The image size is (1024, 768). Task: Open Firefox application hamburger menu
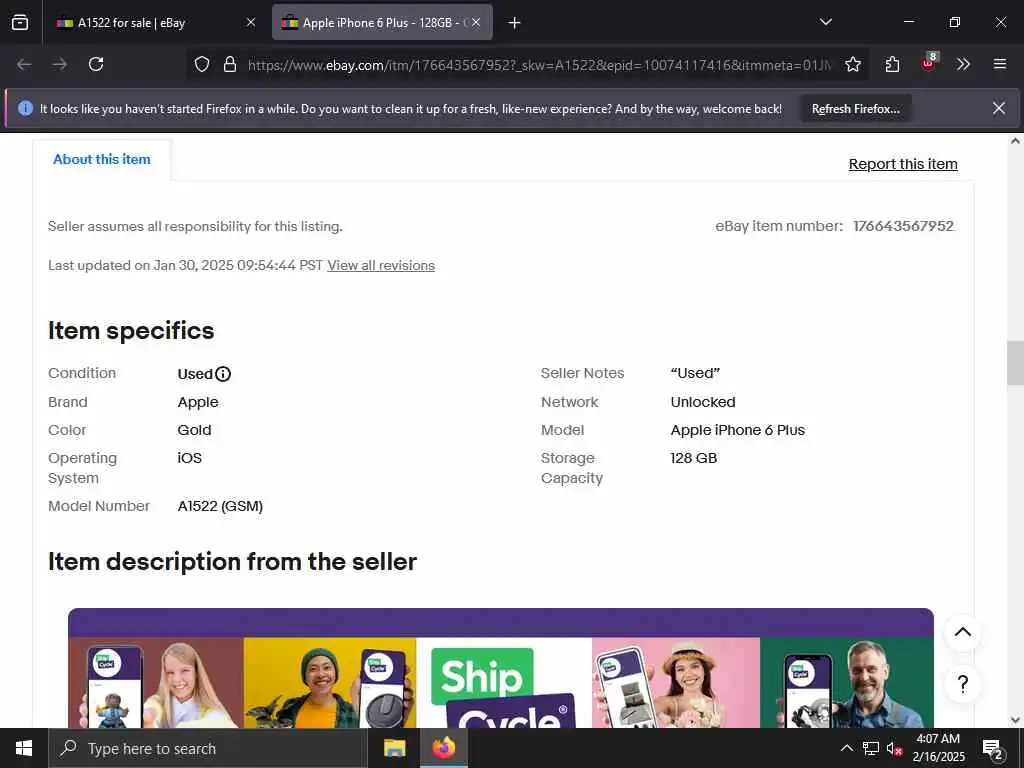[x=1000, y=64]
